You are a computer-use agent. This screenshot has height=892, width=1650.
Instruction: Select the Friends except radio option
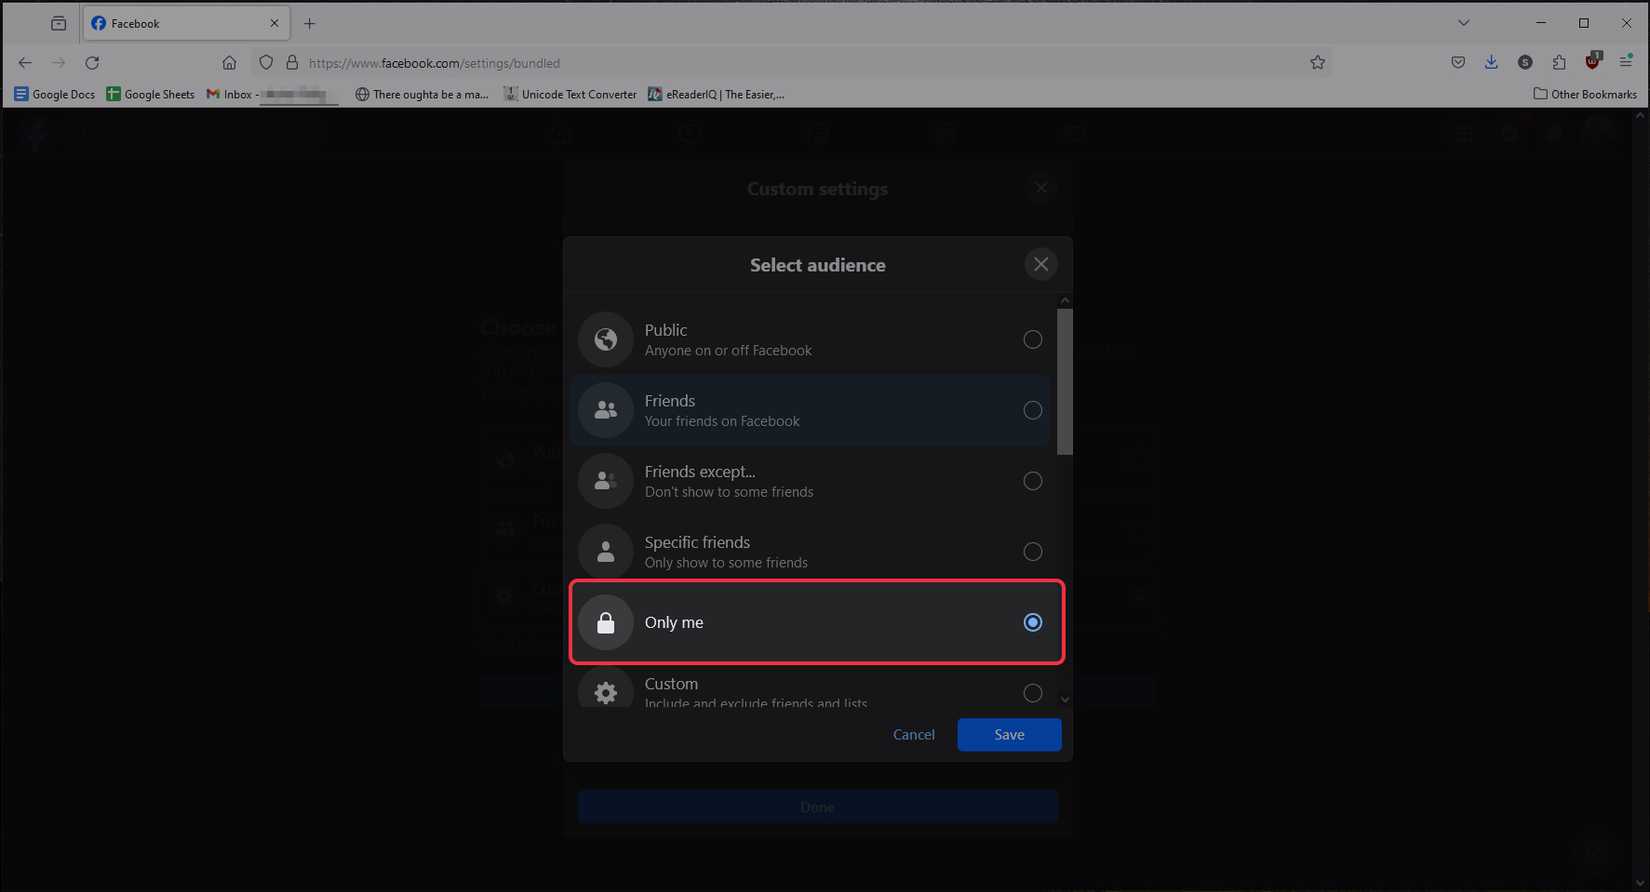tap(1032, 481)
